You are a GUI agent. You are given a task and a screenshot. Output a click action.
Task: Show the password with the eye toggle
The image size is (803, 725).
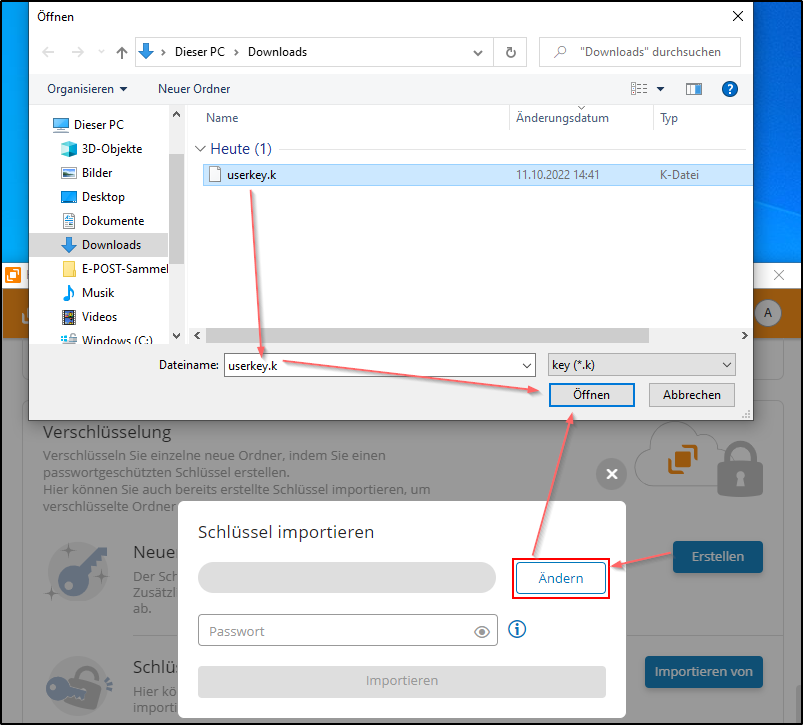click(481, 630)
